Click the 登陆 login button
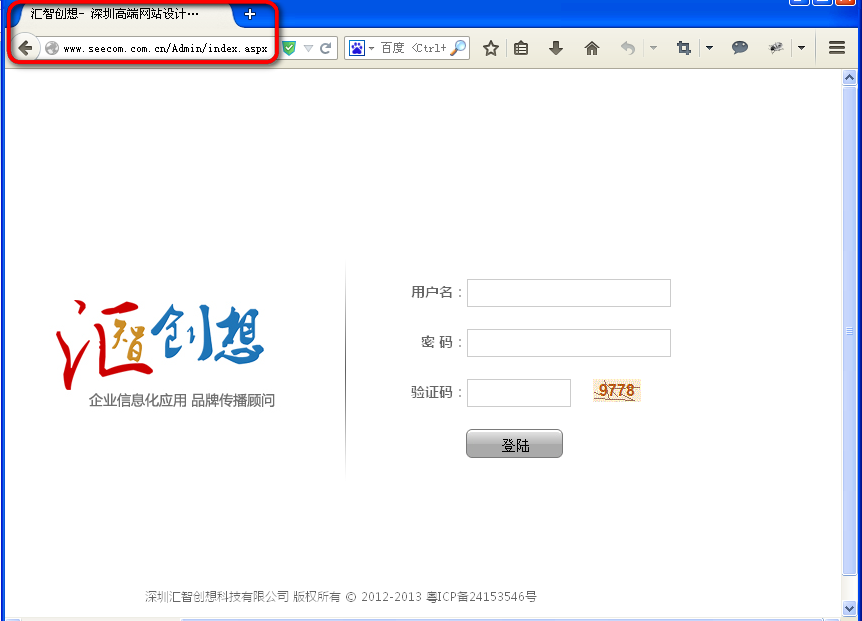 click(514, 443)
